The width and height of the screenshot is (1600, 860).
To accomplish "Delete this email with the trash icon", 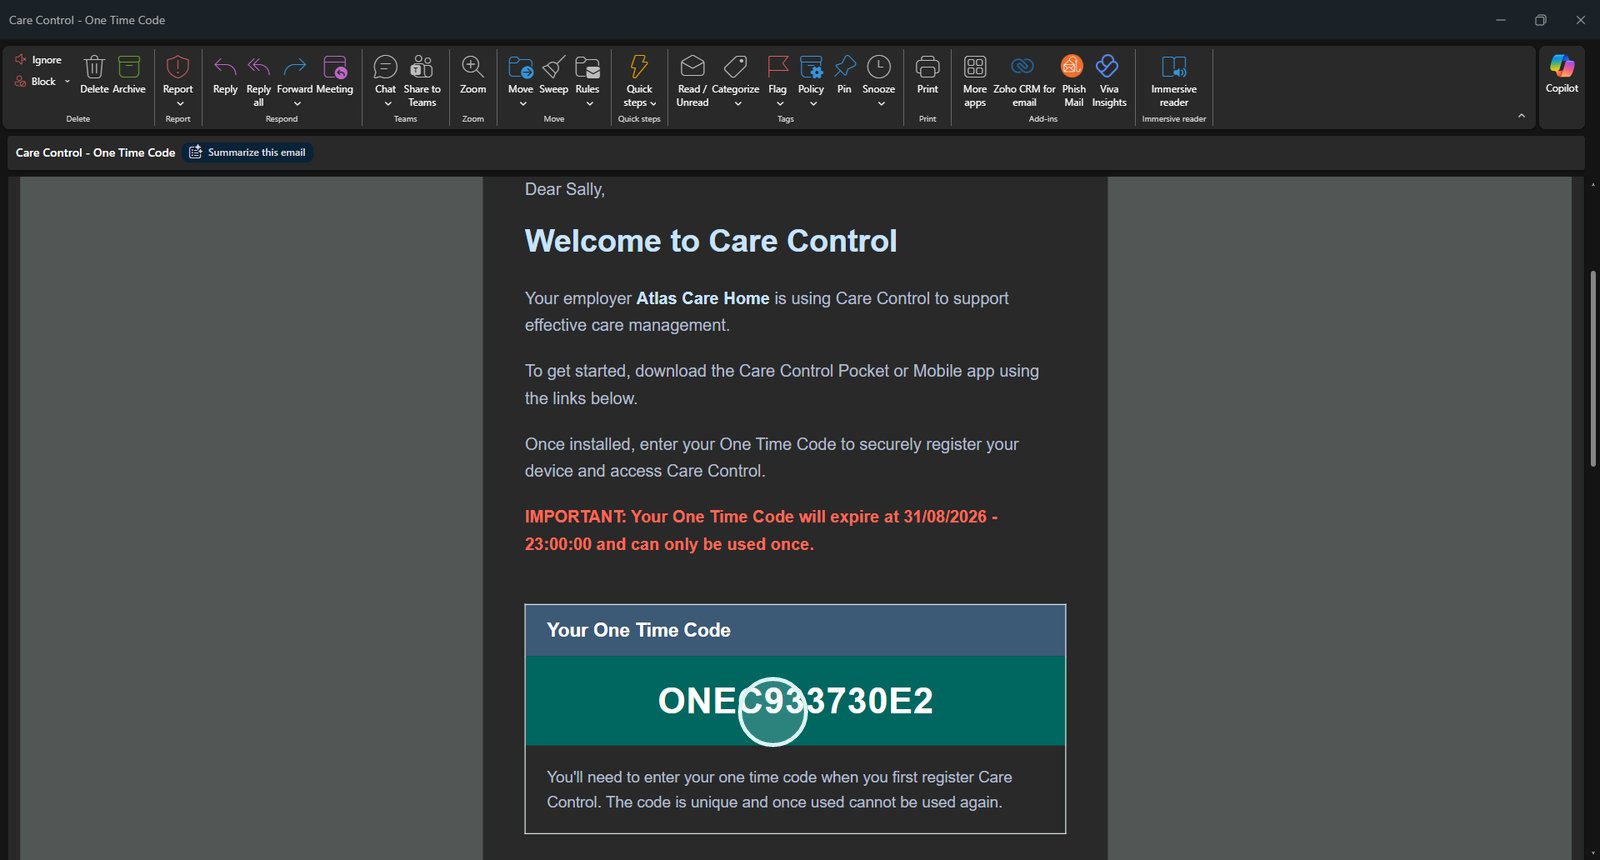I will [94, 67].
